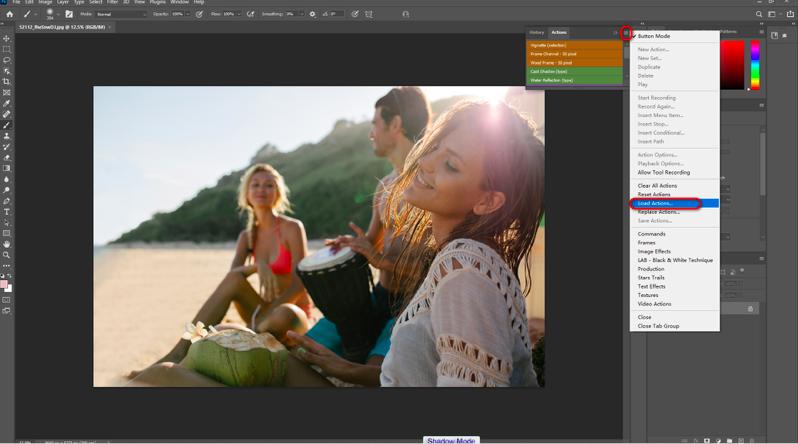
Task: Select the Gradient tool
Action: (7, 168)
